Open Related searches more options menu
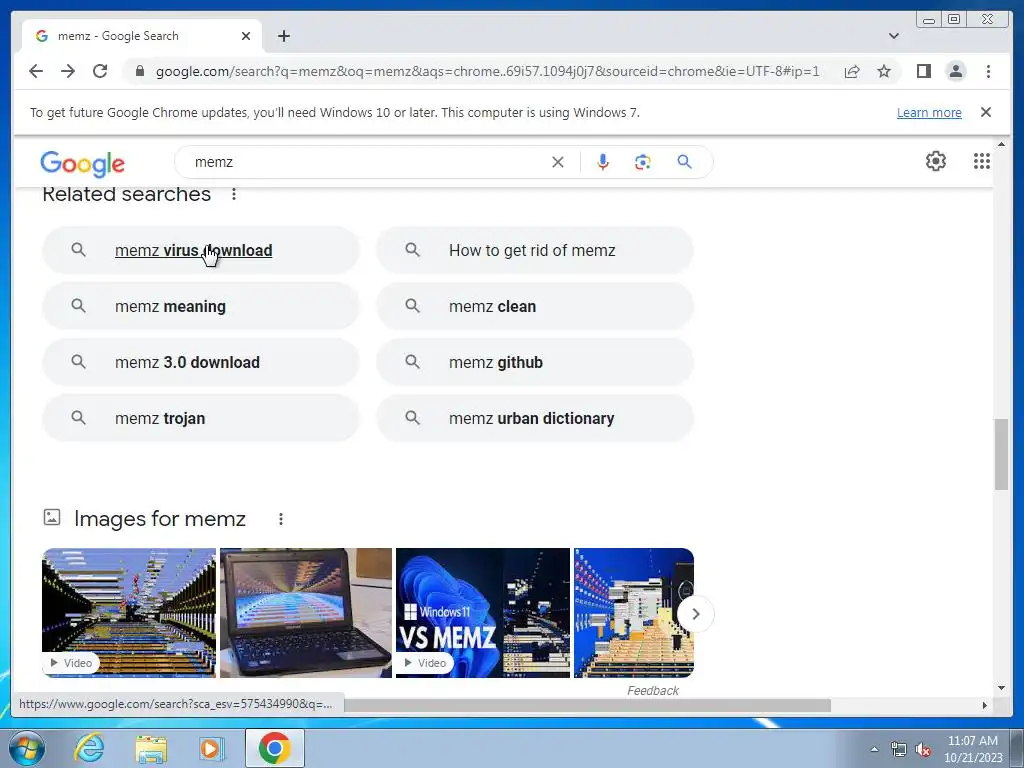The height and width of the screenshot is (768, 1024). click(x=234, y=194)
